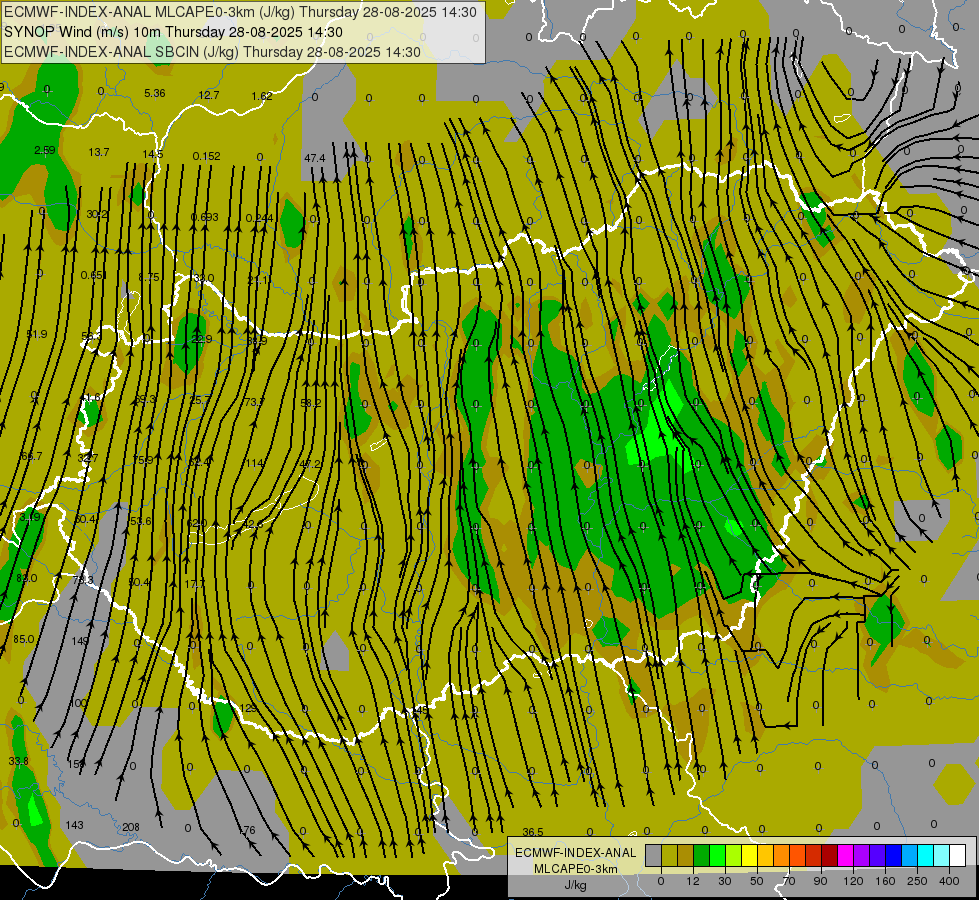
Task: Click the map value 0.152
Action: (x=206, y=156)
